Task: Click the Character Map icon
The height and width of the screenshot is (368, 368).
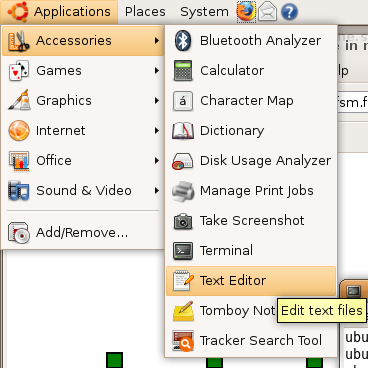Action: (183, 101)
